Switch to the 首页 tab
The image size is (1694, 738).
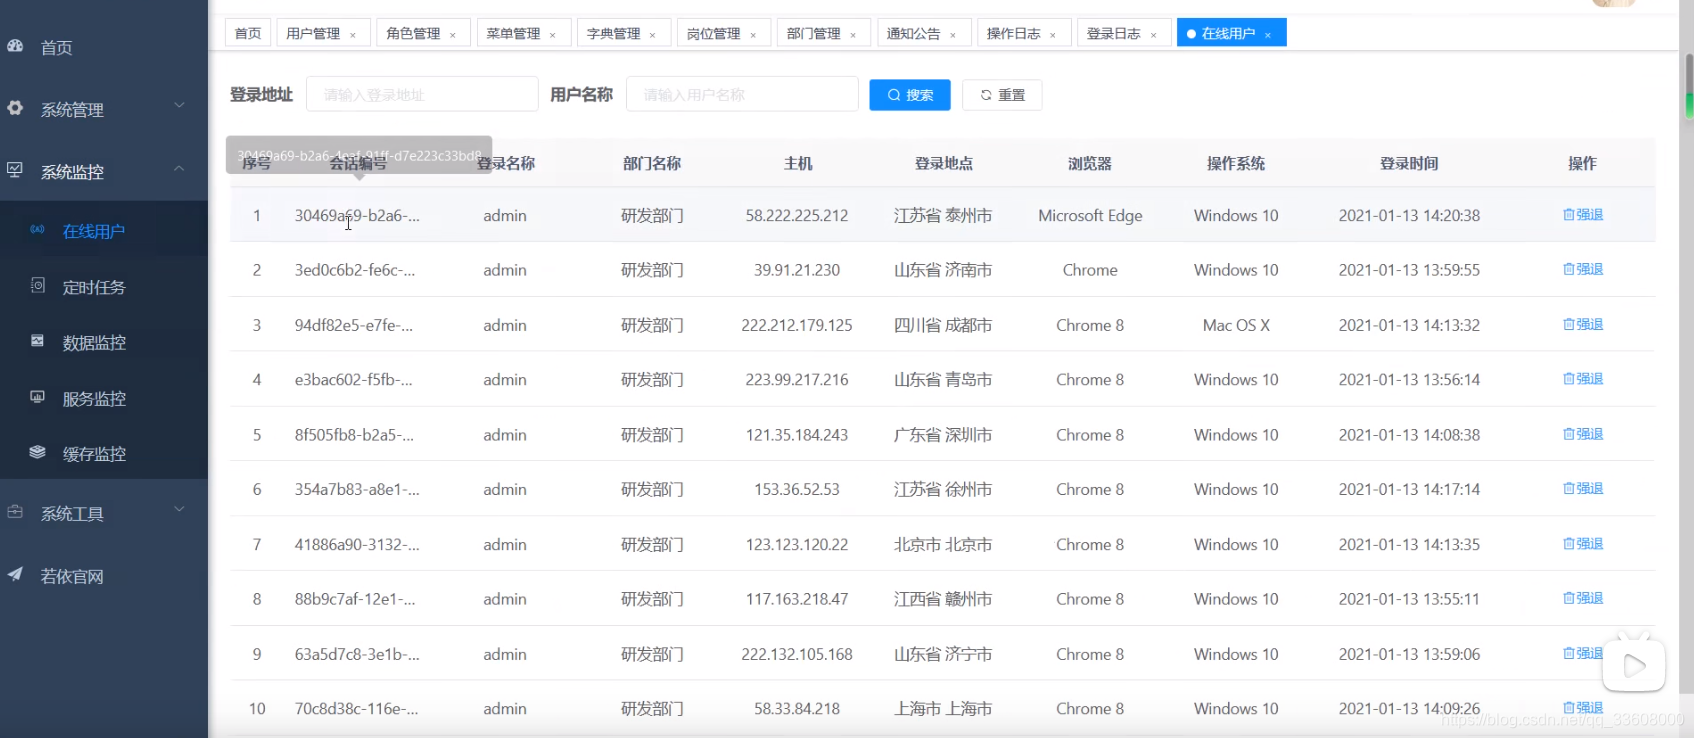tap(248, 33)
